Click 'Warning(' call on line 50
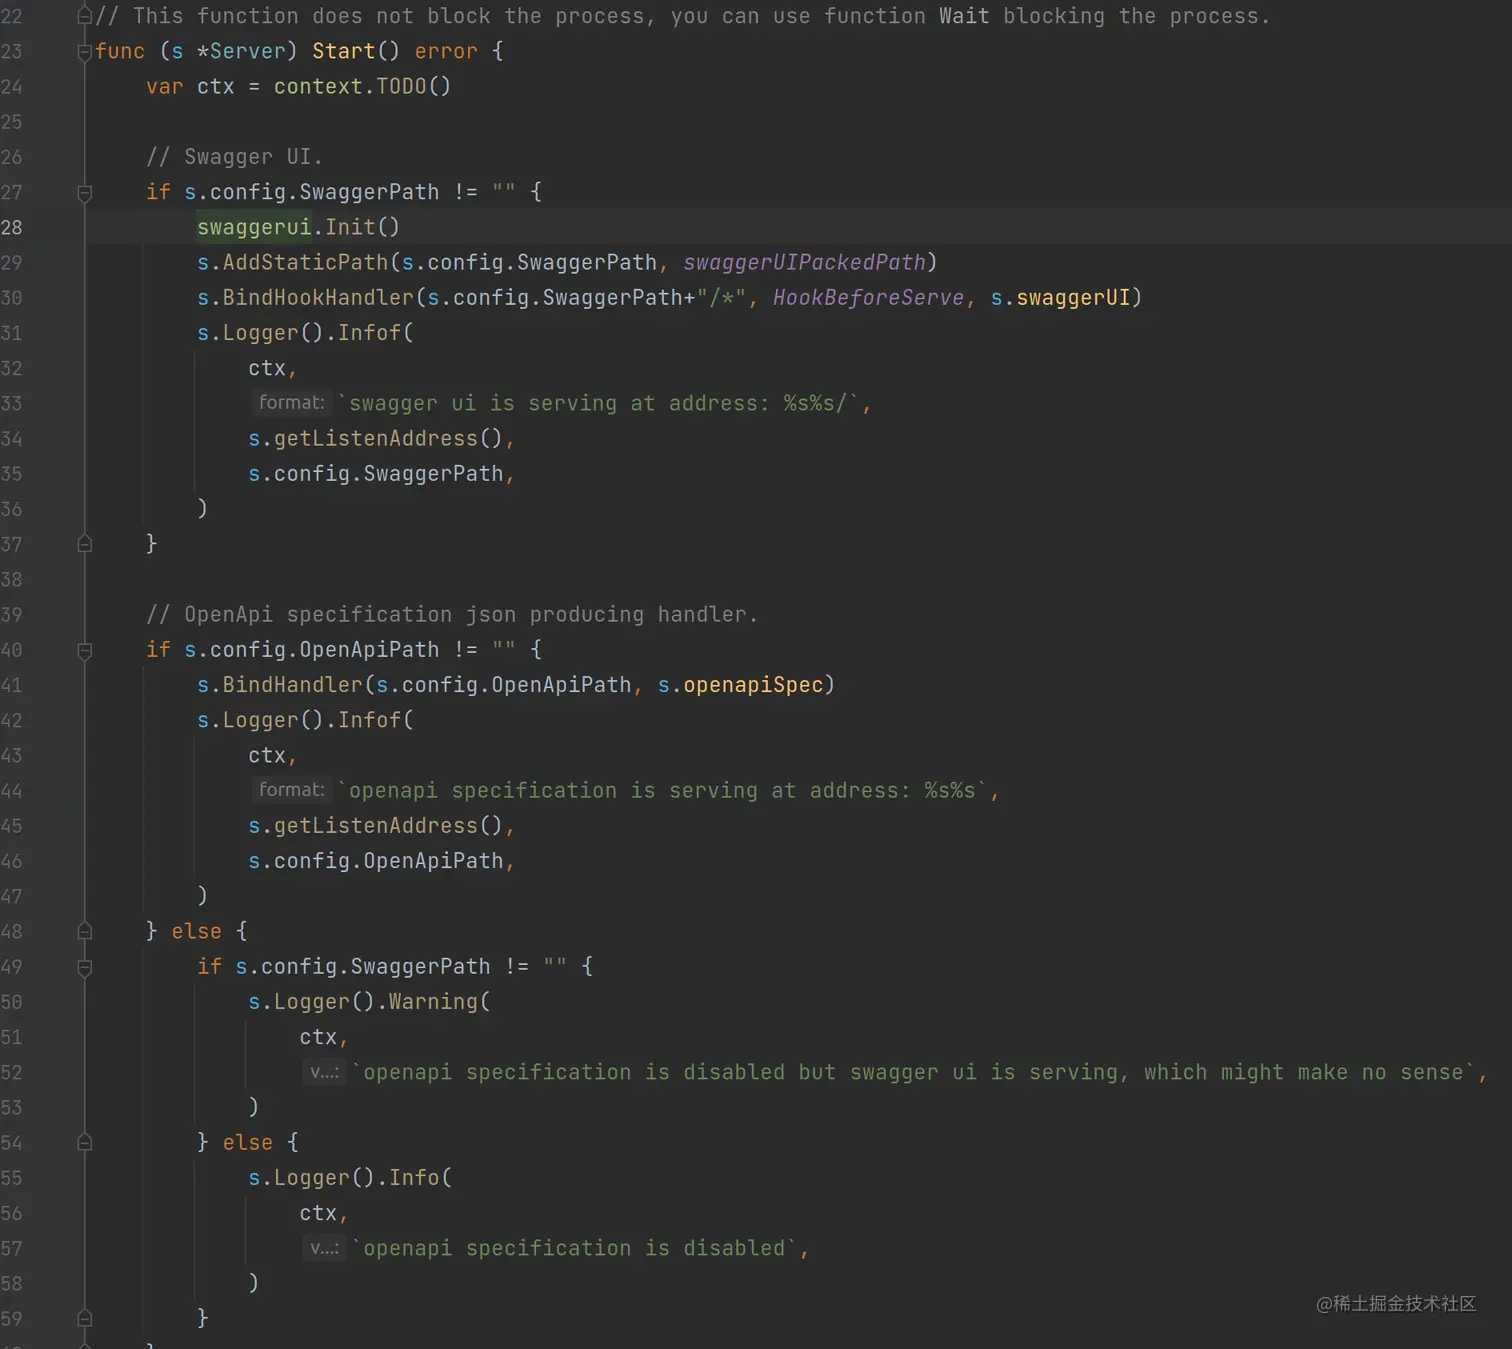Image resolution: width=1512 pixels, height=1349 pixels. point(439,1002)
